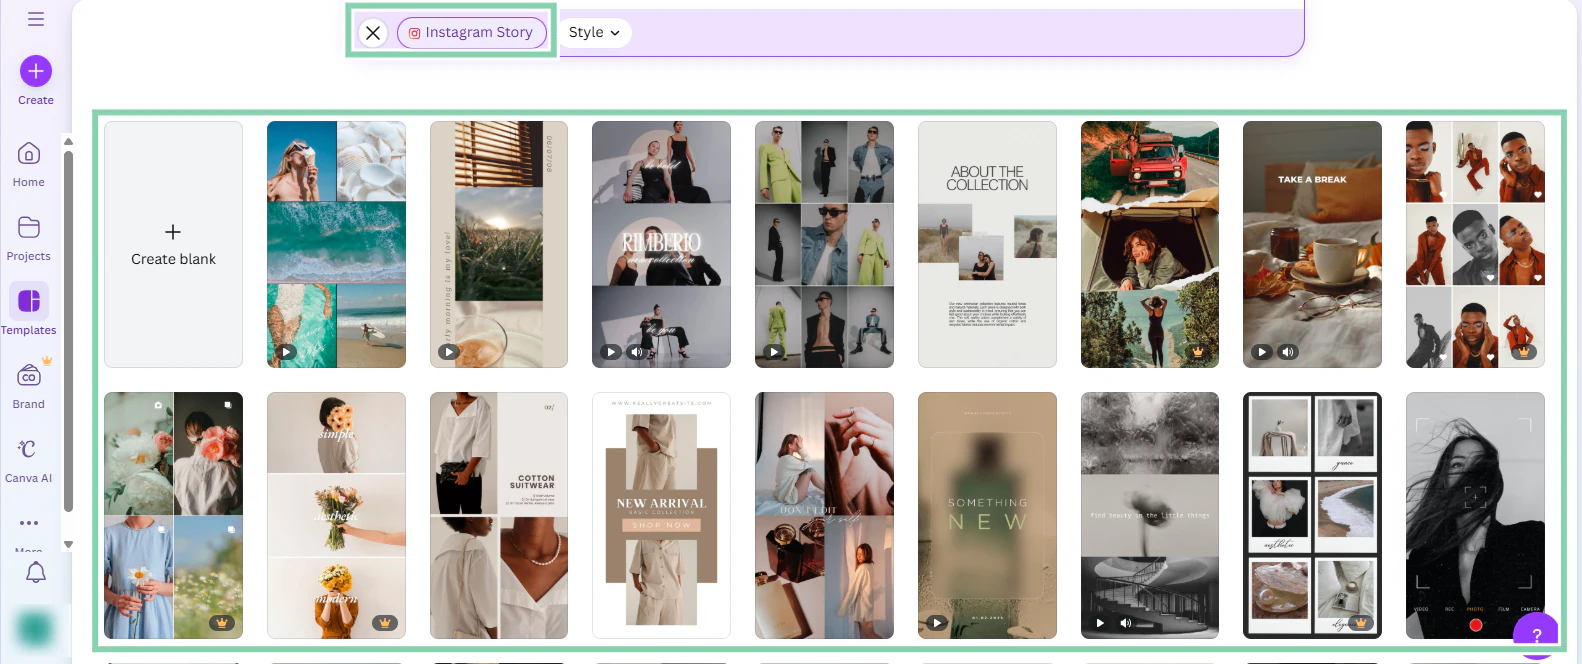Open notifications bell icon
Image resolution: width=1582 pixels, height=664 pixels.
point(36,572)
